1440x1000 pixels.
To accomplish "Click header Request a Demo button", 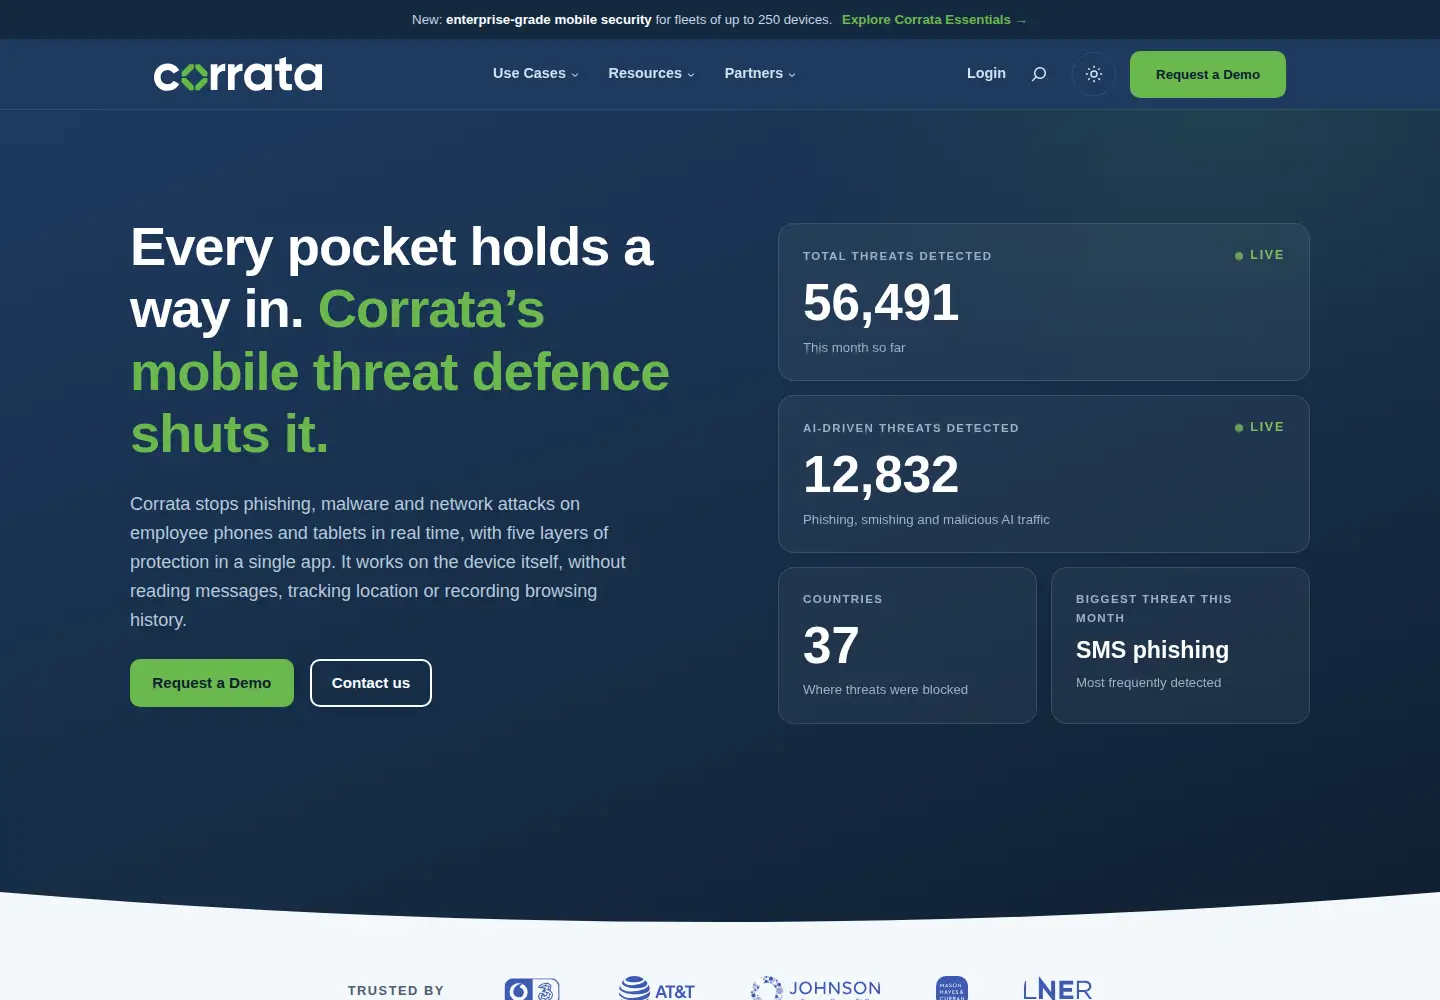I will [x=1208, y=74].
